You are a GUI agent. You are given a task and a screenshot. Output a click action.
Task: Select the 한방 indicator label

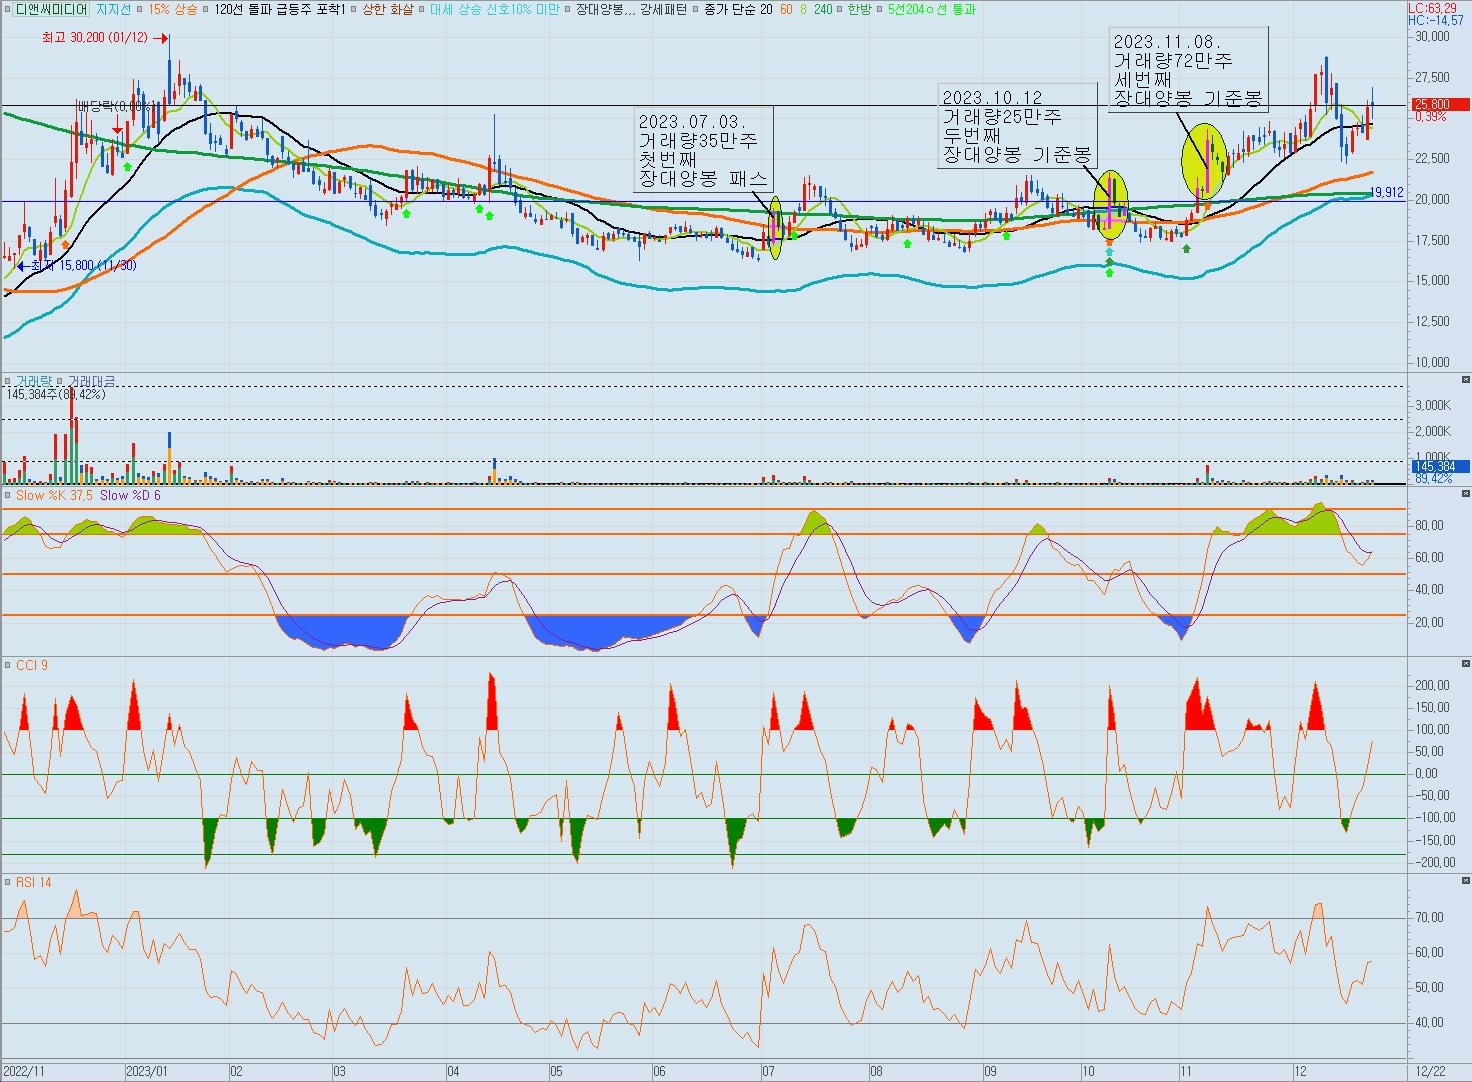tap(859, 9)
